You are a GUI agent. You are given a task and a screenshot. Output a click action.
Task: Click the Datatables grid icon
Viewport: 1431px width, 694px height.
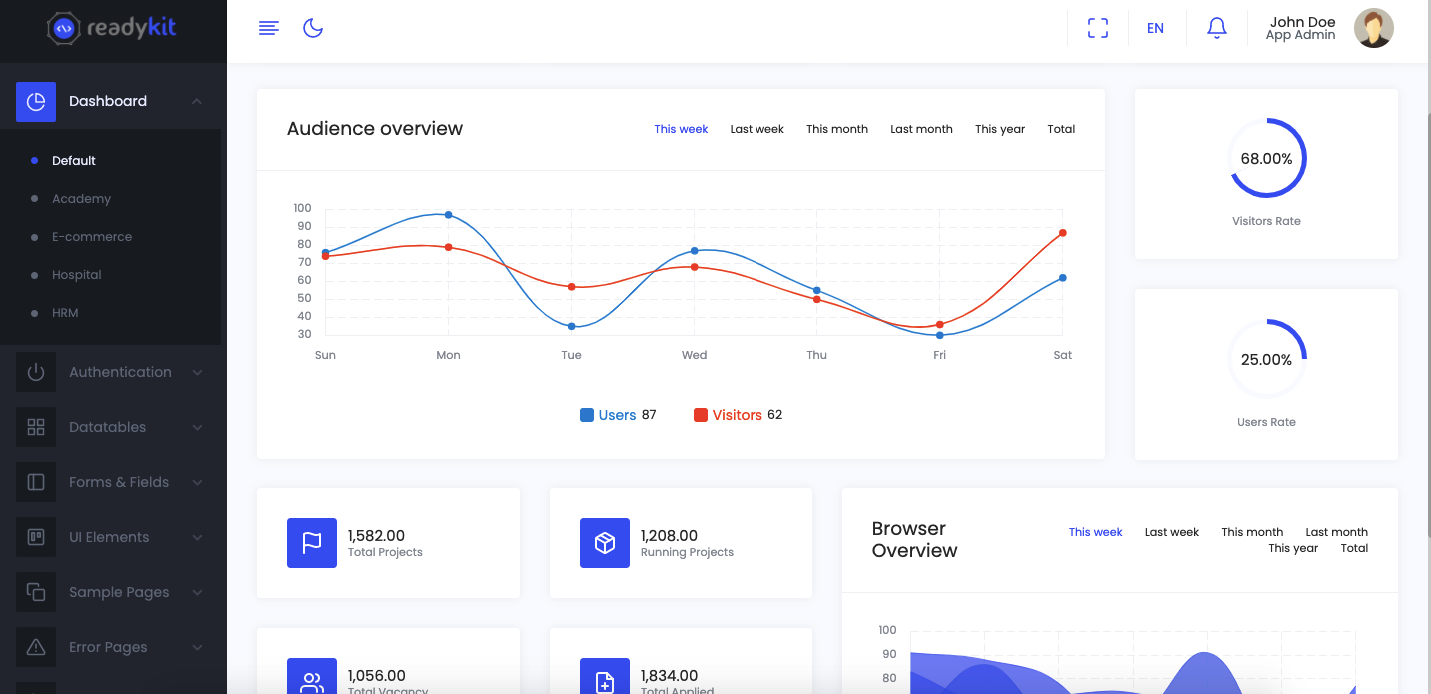[x=36, y=427]
